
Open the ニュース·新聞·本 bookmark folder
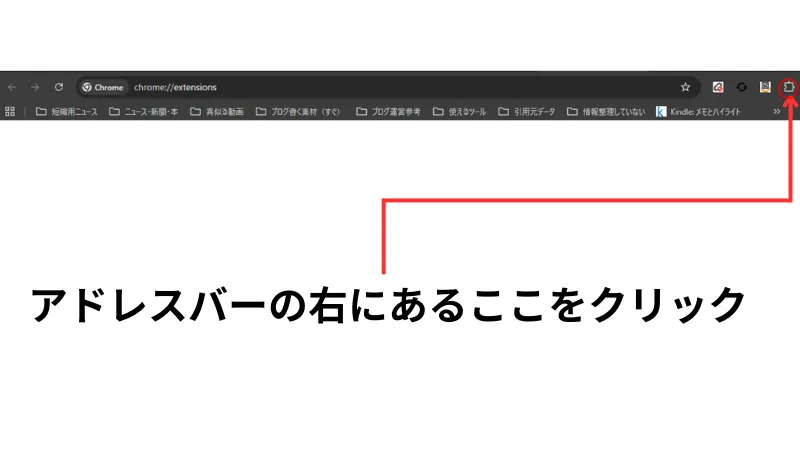point(144,111)
